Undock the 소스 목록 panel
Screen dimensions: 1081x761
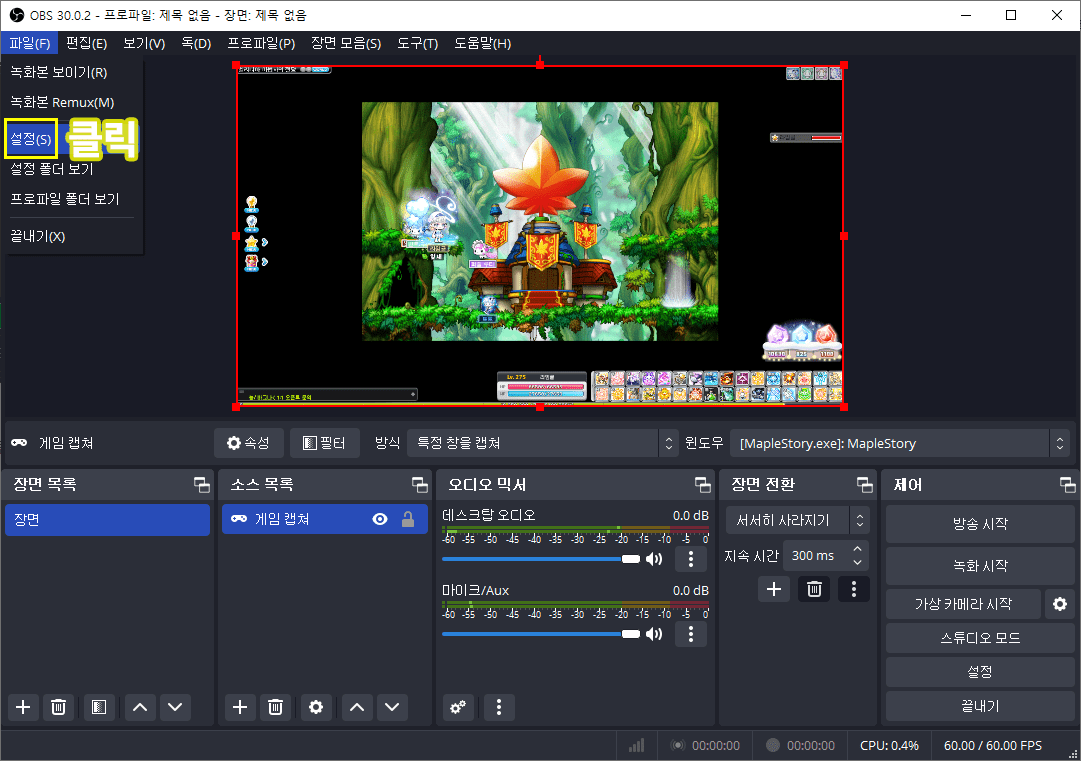tap(420, 485)
